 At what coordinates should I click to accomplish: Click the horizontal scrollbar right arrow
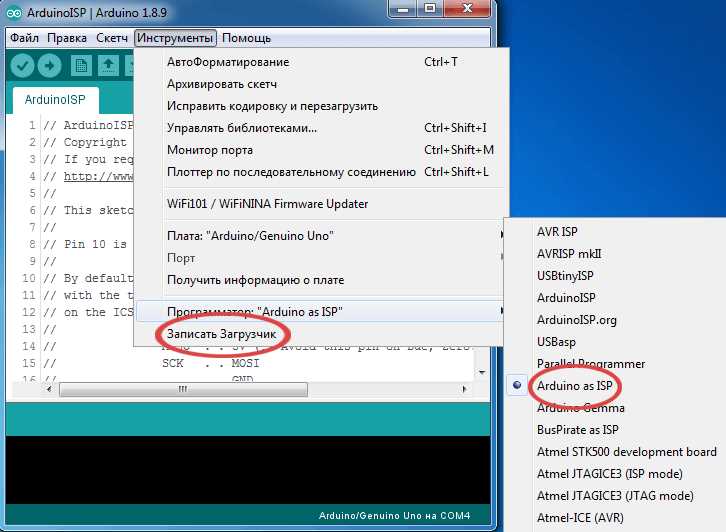click(464, 389)
